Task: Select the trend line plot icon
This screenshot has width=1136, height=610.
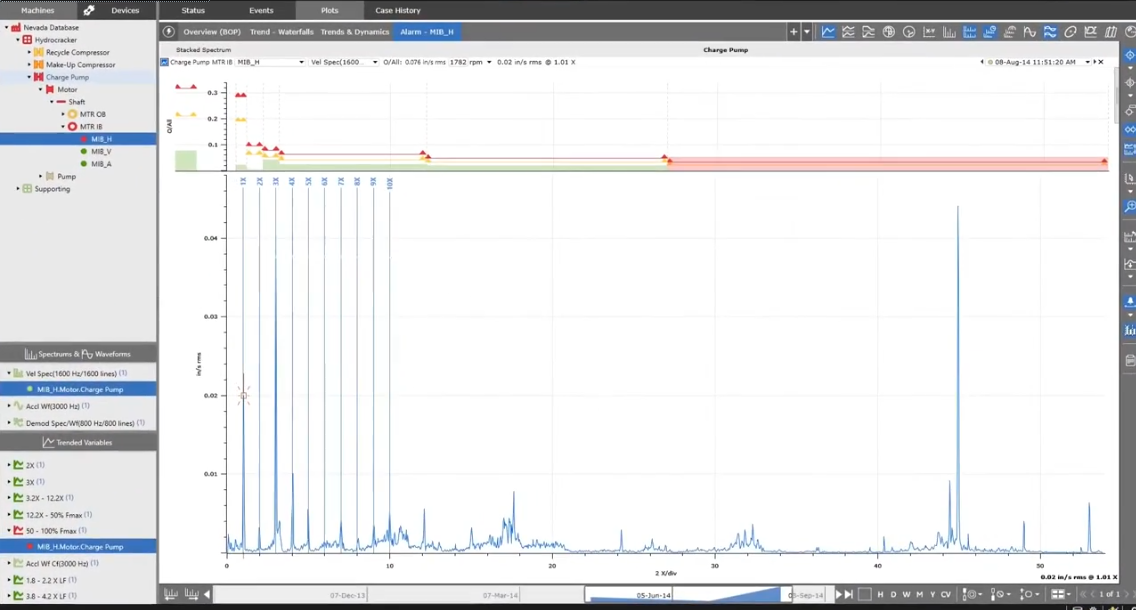Action: [x=828, y=32]
